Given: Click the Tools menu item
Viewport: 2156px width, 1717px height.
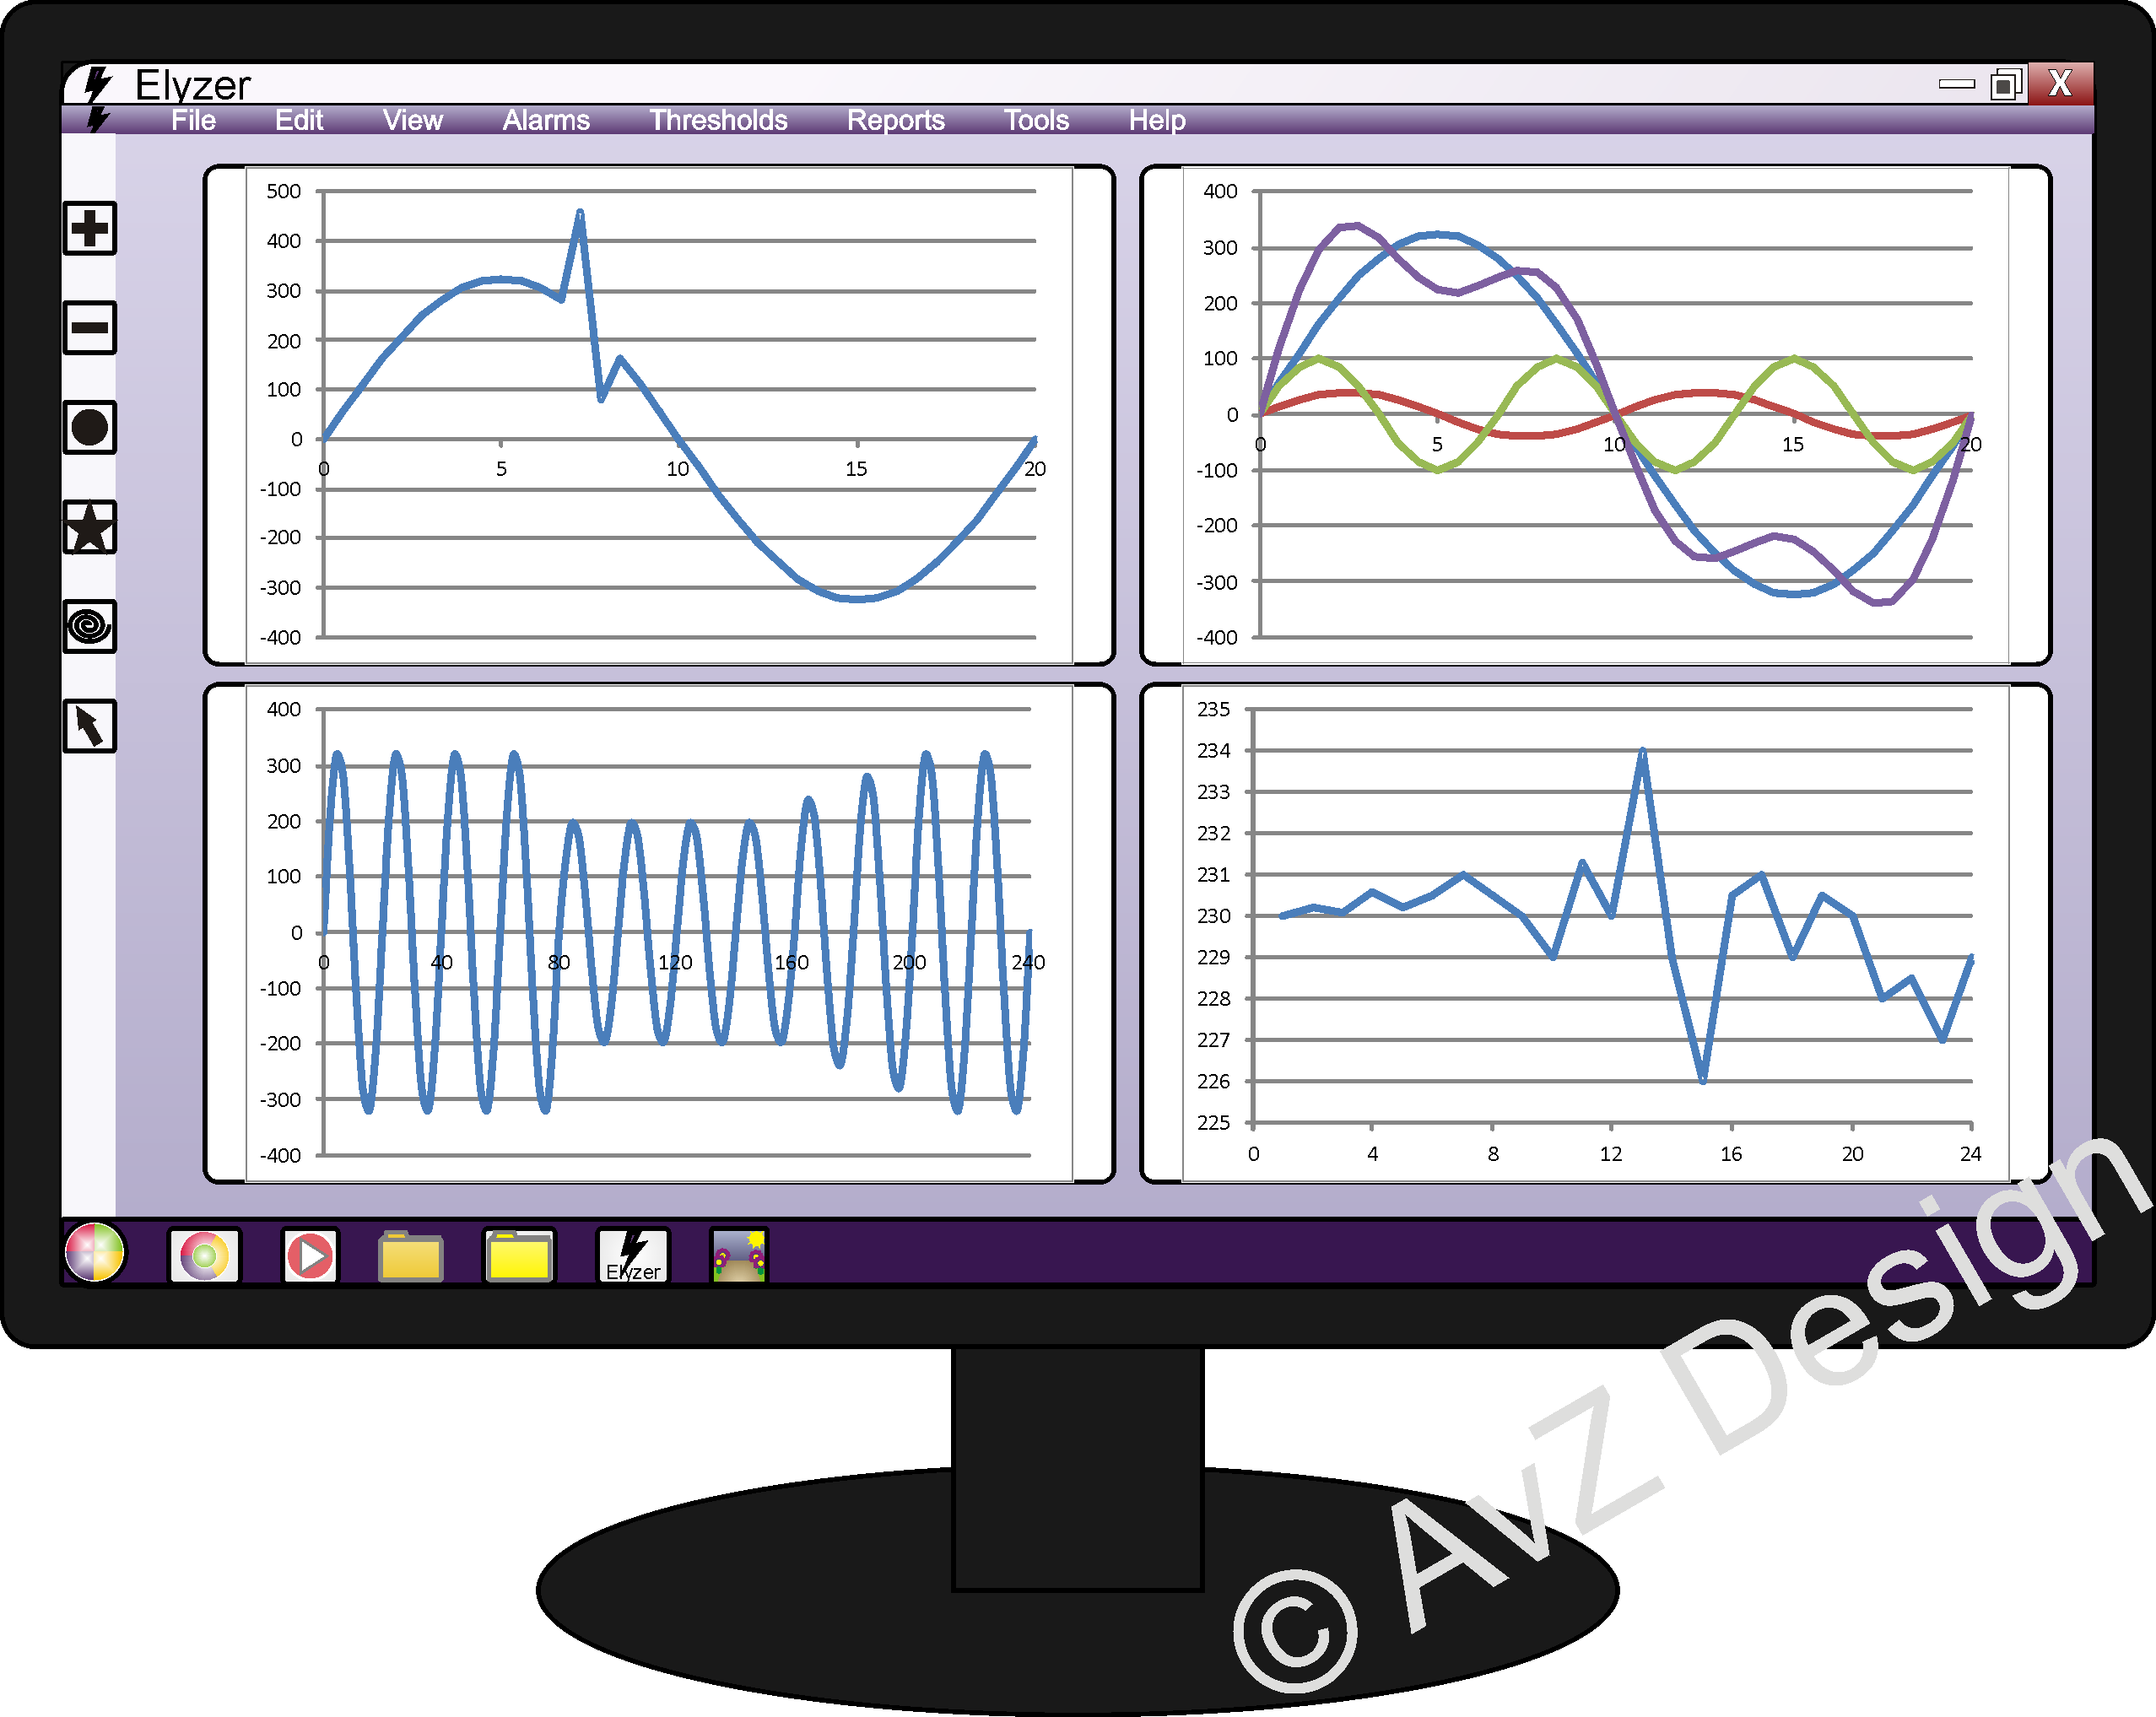Looking at the screenshot, I should point(1036,120).
